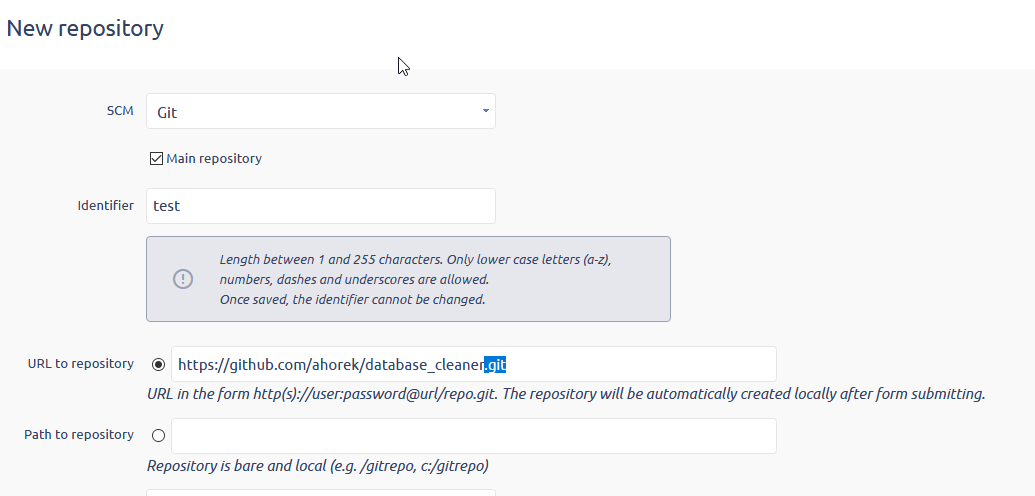Image resolution: width=1035 pixels, height=496 pixels.
Task: Click the 'Repository is bare and local' hint
Action: tap(317, 465)
